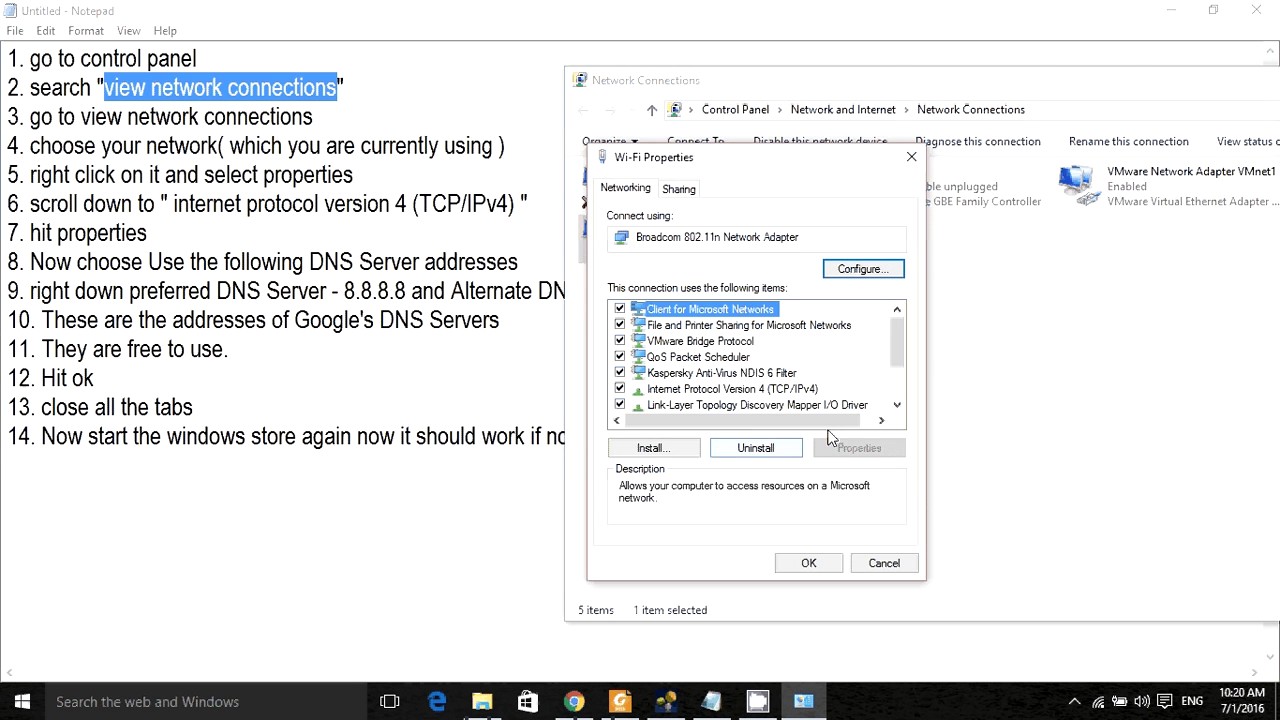The width and height of the screenshot is (1280, 720).
Task: Click the Configure button
Action: (x=863, y=269)
